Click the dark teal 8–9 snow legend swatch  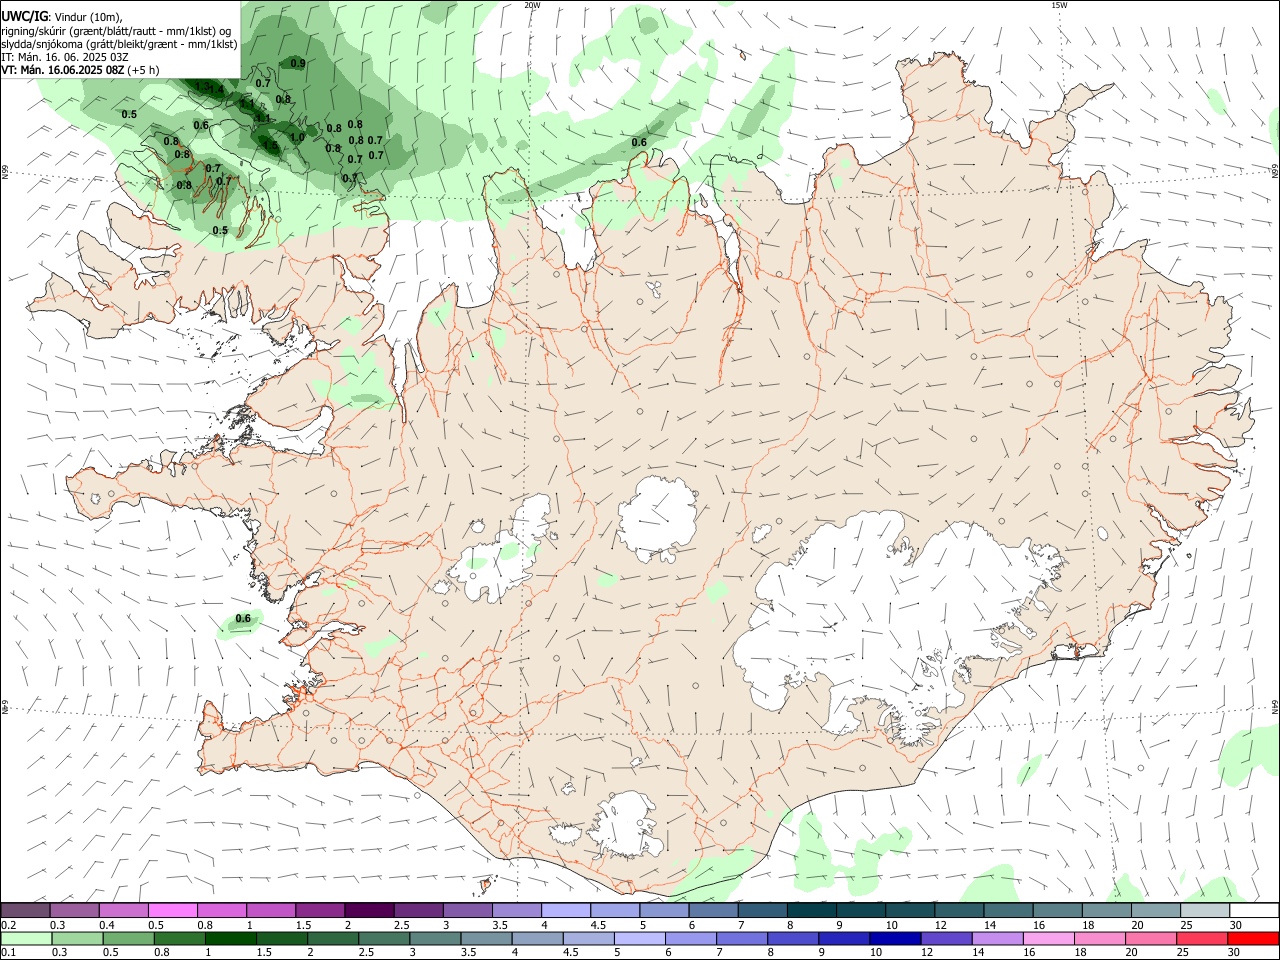[811, 910]
